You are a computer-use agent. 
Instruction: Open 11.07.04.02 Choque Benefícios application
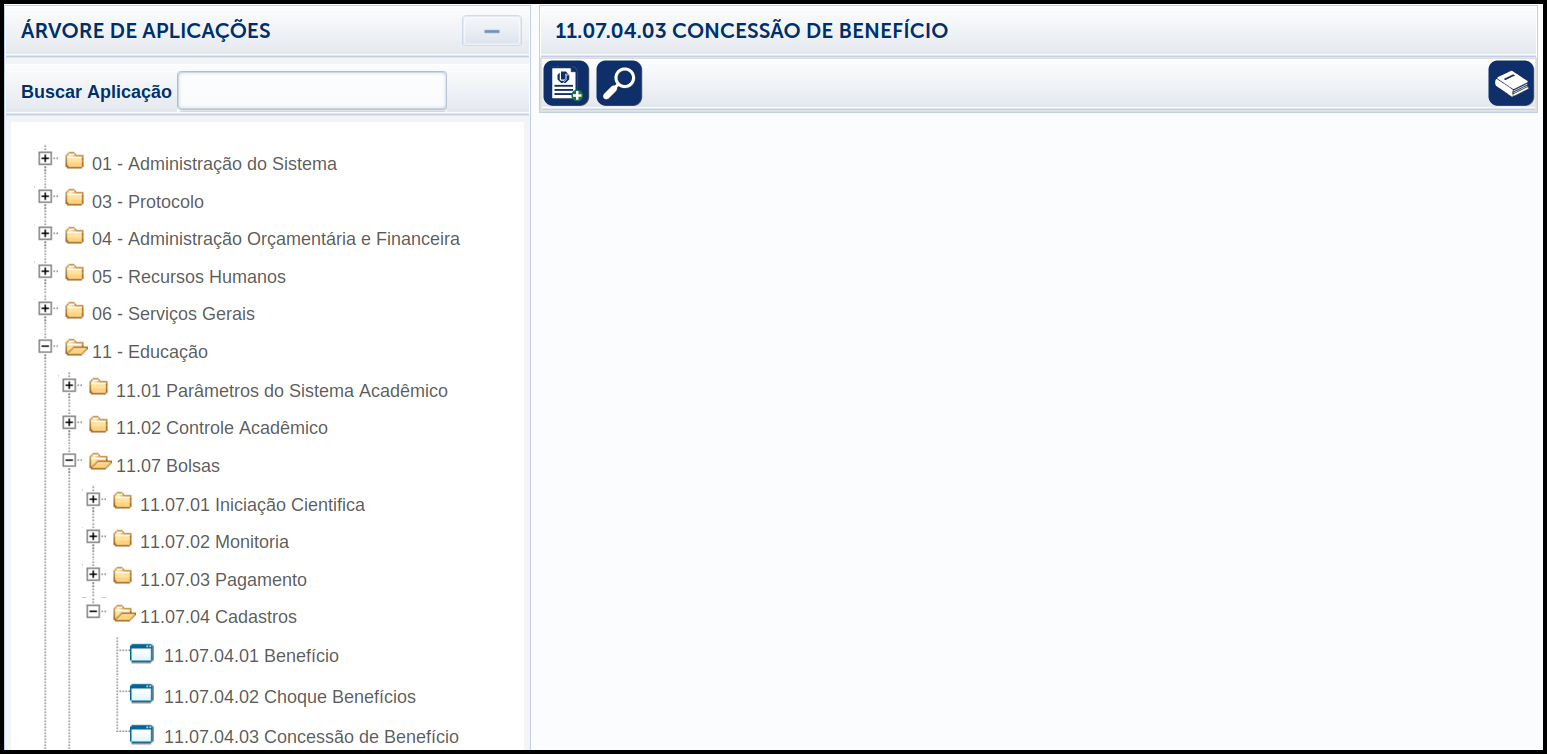(290, 697)
